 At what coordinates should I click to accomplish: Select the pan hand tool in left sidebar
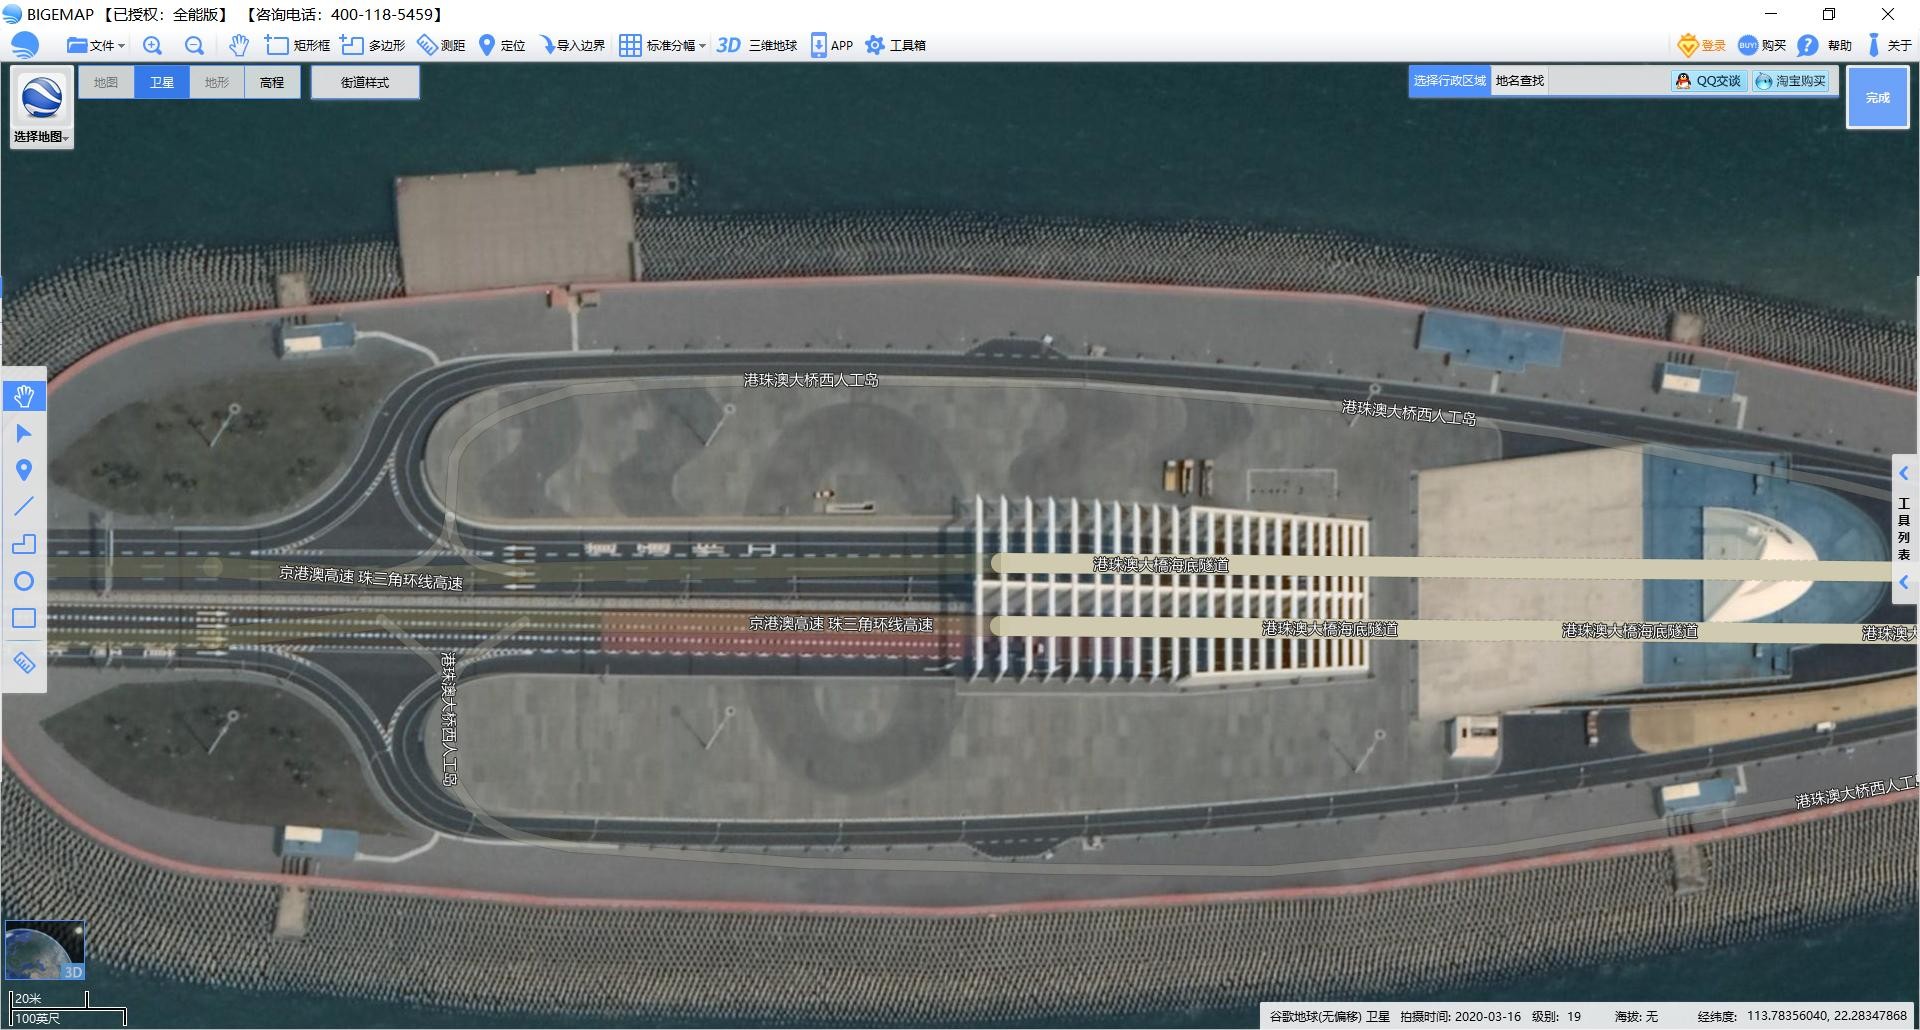24,396
